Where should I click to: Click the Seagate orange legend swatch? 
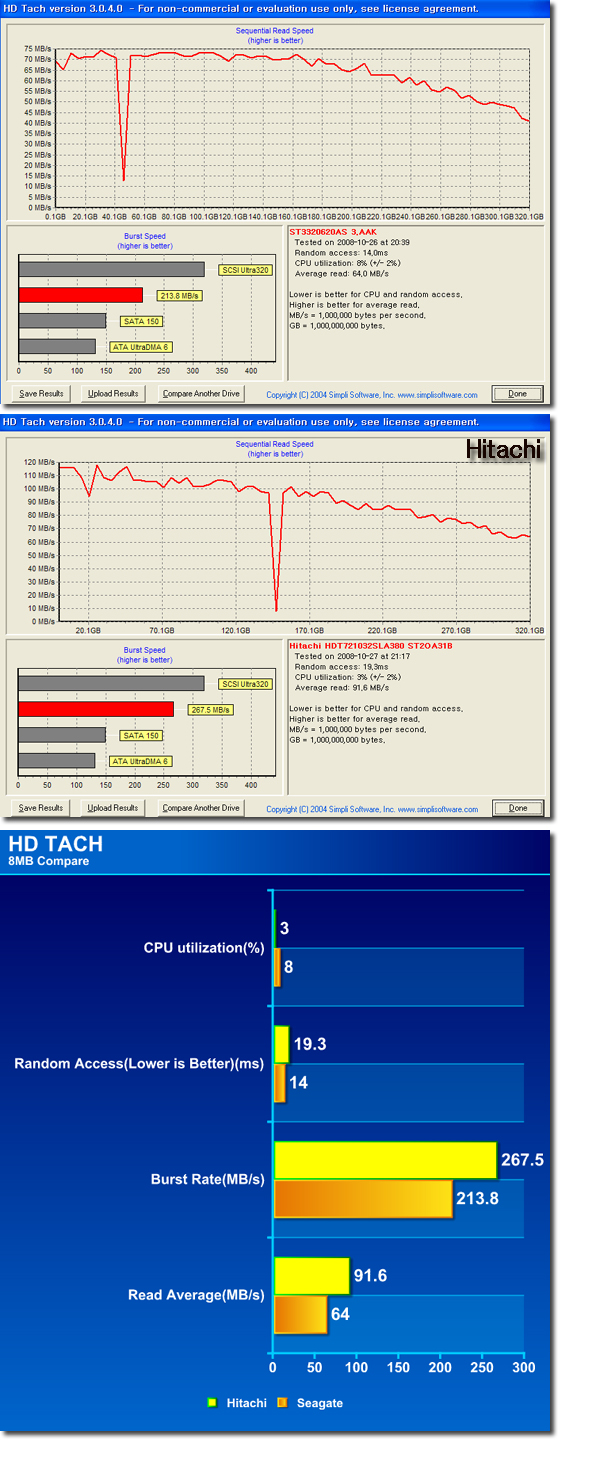pos(282,1403)
